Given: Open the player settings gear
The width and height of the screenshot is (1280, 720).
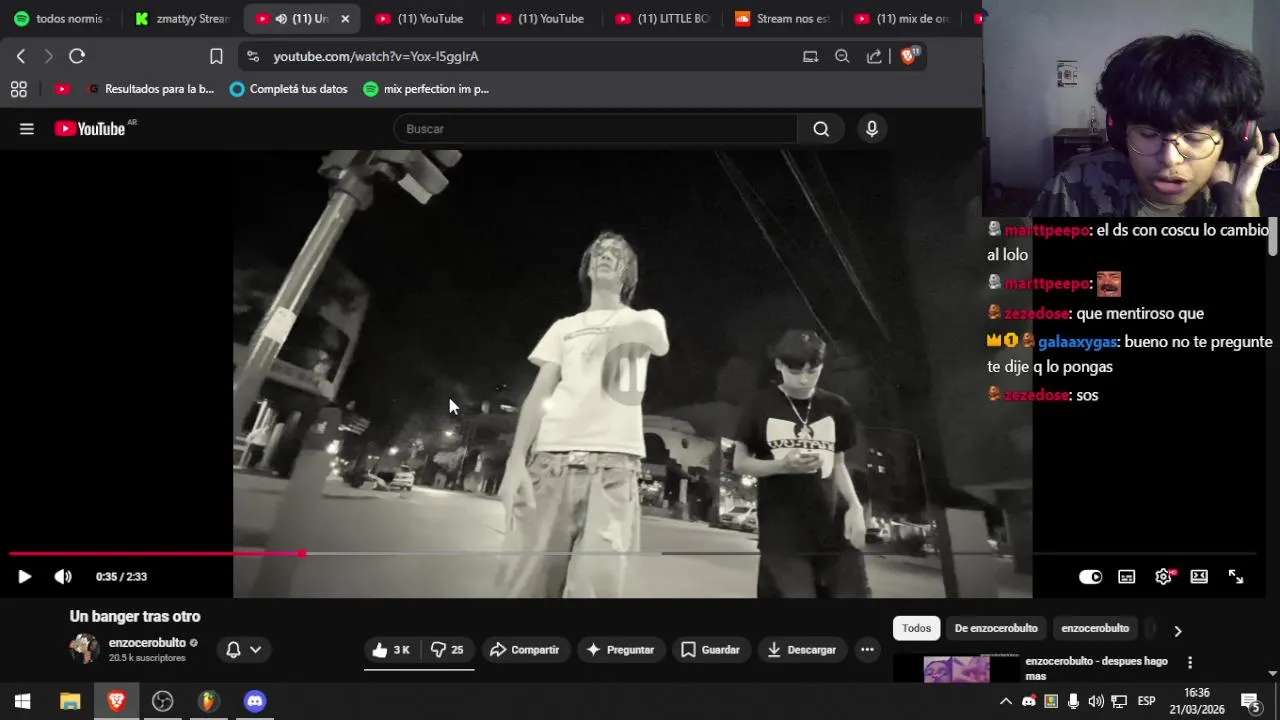Looking at the screenshot, I should (1163, 577).
